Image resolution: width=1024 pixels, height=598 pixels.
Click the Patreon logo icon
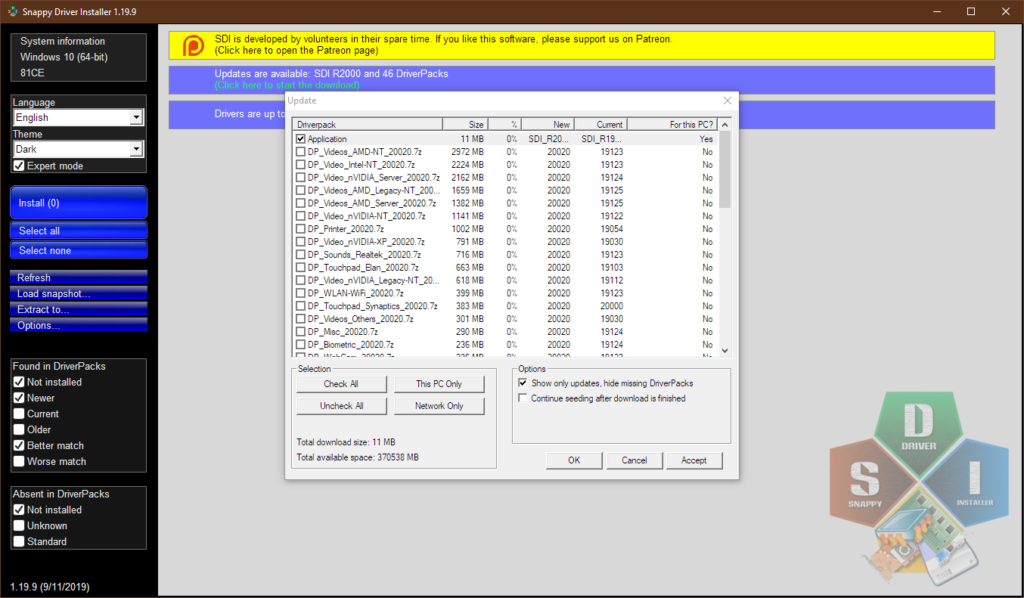pos(193,46)
